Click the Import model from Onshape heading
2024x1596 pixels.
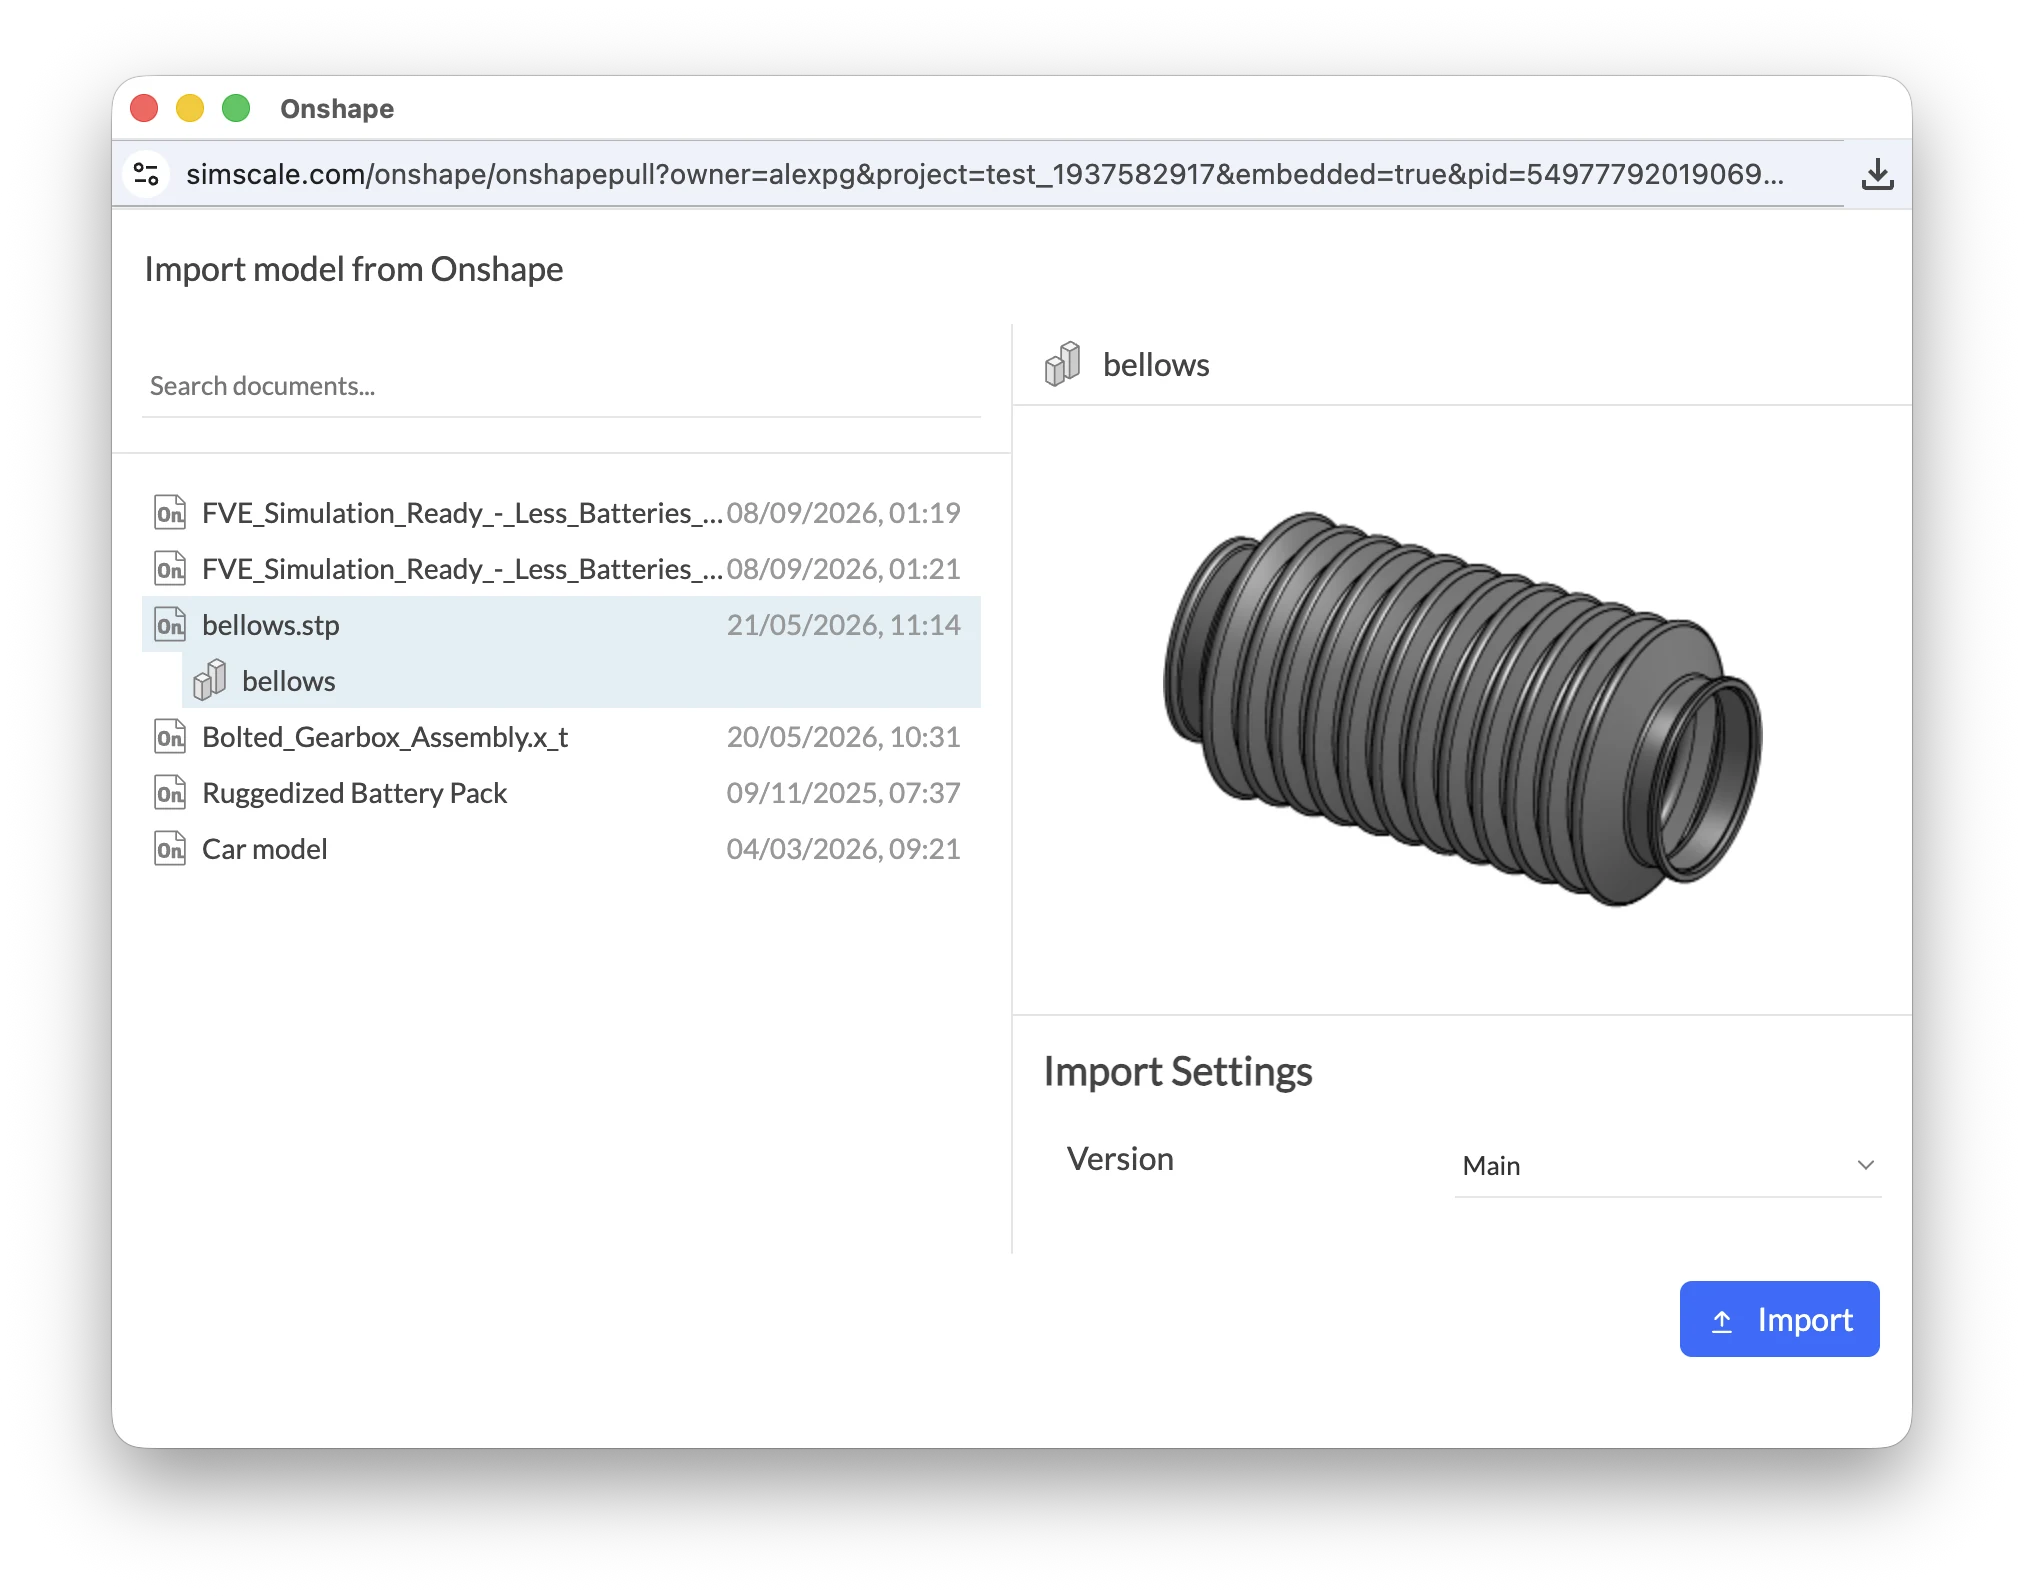click(354, 269)
